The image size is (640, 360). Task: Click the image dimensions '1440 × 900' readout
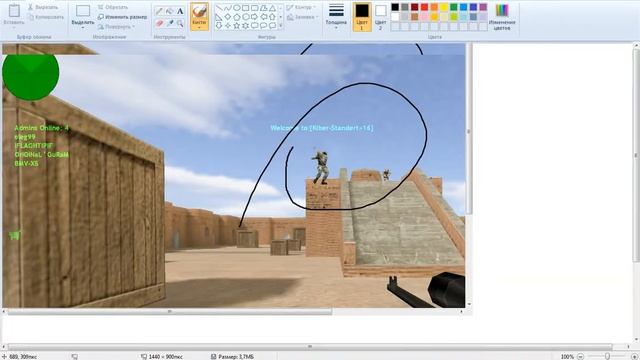pyautogui.click(x=165, y=357)
